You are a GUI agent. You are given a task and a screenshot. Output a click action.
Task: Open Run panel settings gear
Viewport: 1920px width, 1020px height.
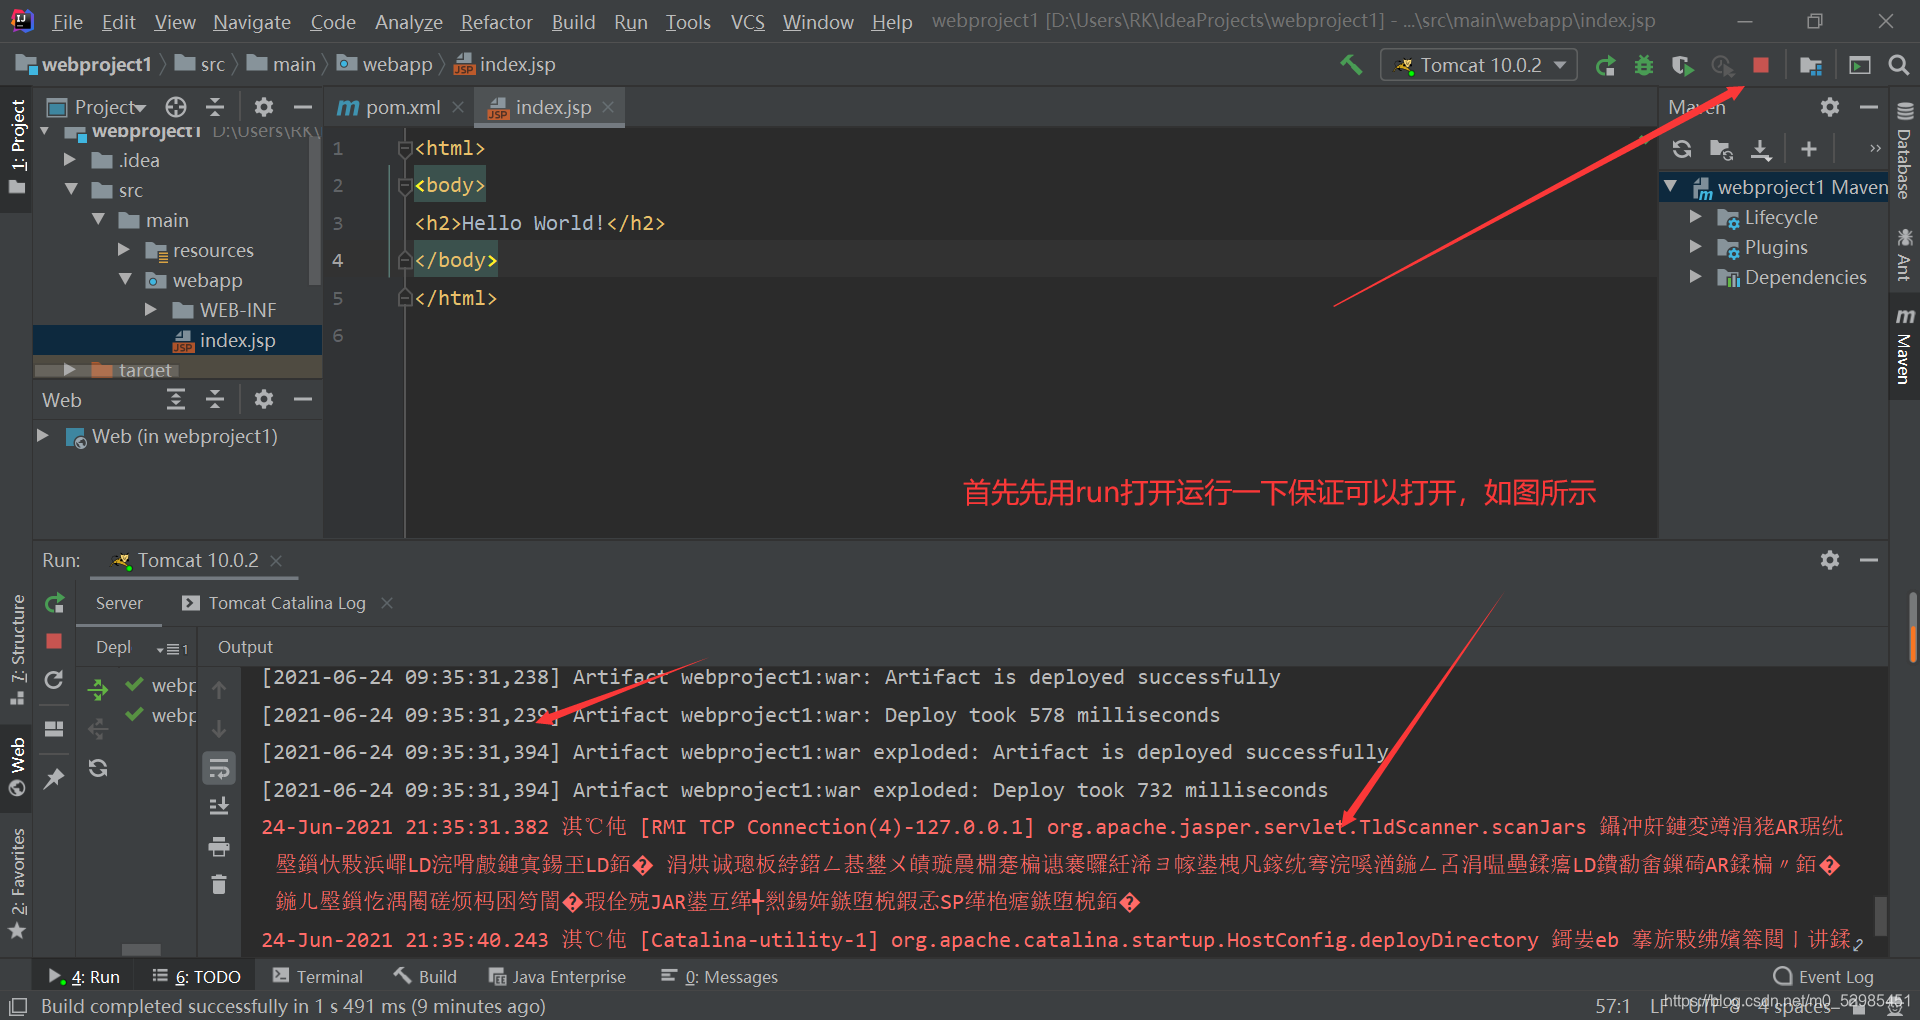(1830, 560)
